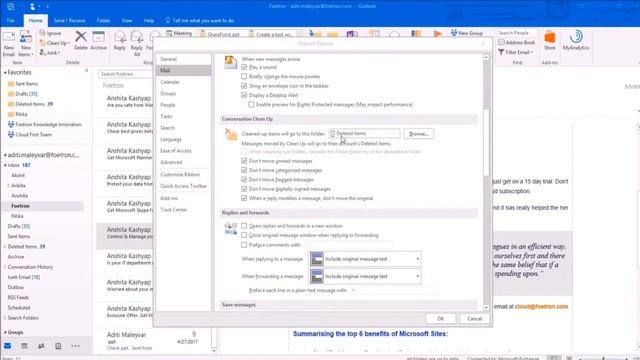
Task: Switch to the View ribbon tab
Action: (x=127, y=20)
